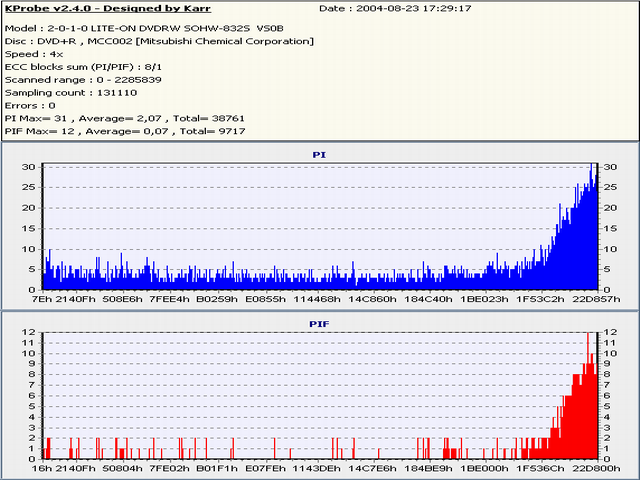Click the '1BE000h' axis label under the PIF chart

coord(484,468)
